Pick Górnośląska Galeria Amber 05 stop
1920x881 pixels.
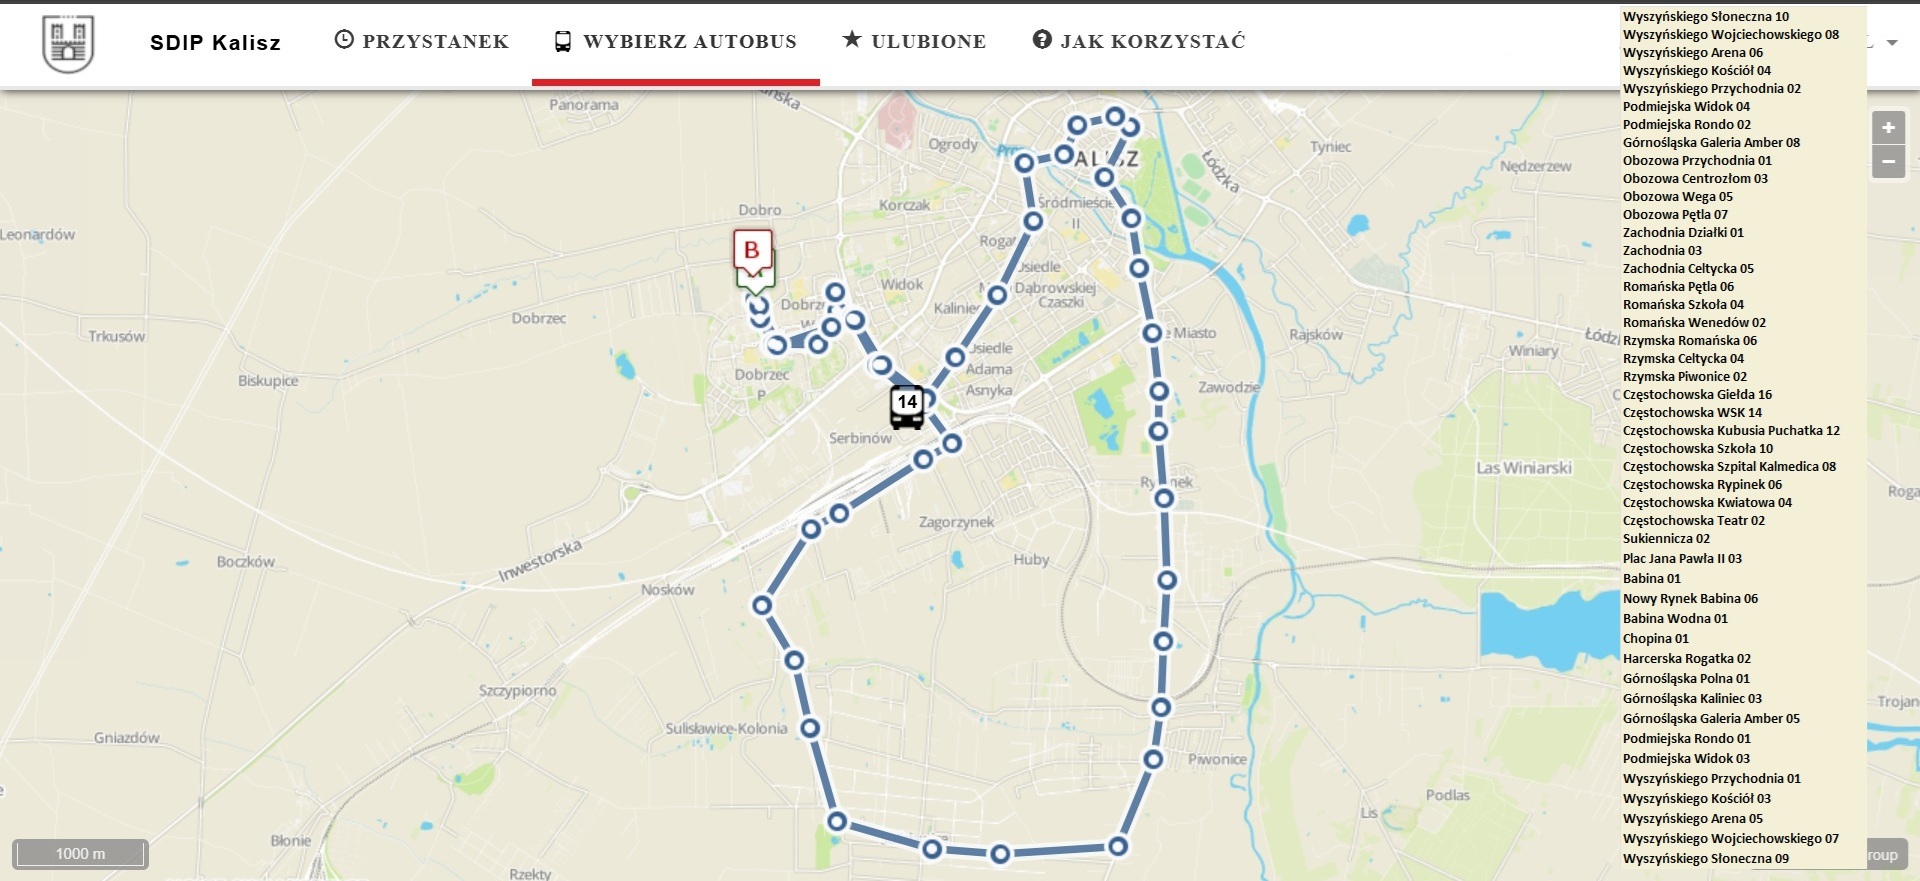pos(1711,719)
